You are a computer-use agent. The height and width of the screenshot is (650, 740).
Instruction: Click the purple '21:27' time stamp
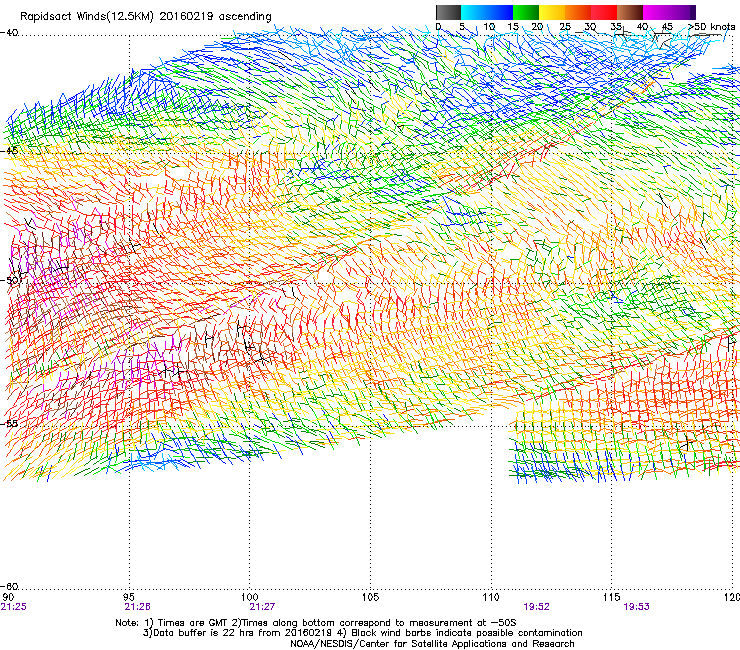click(262, 607)
